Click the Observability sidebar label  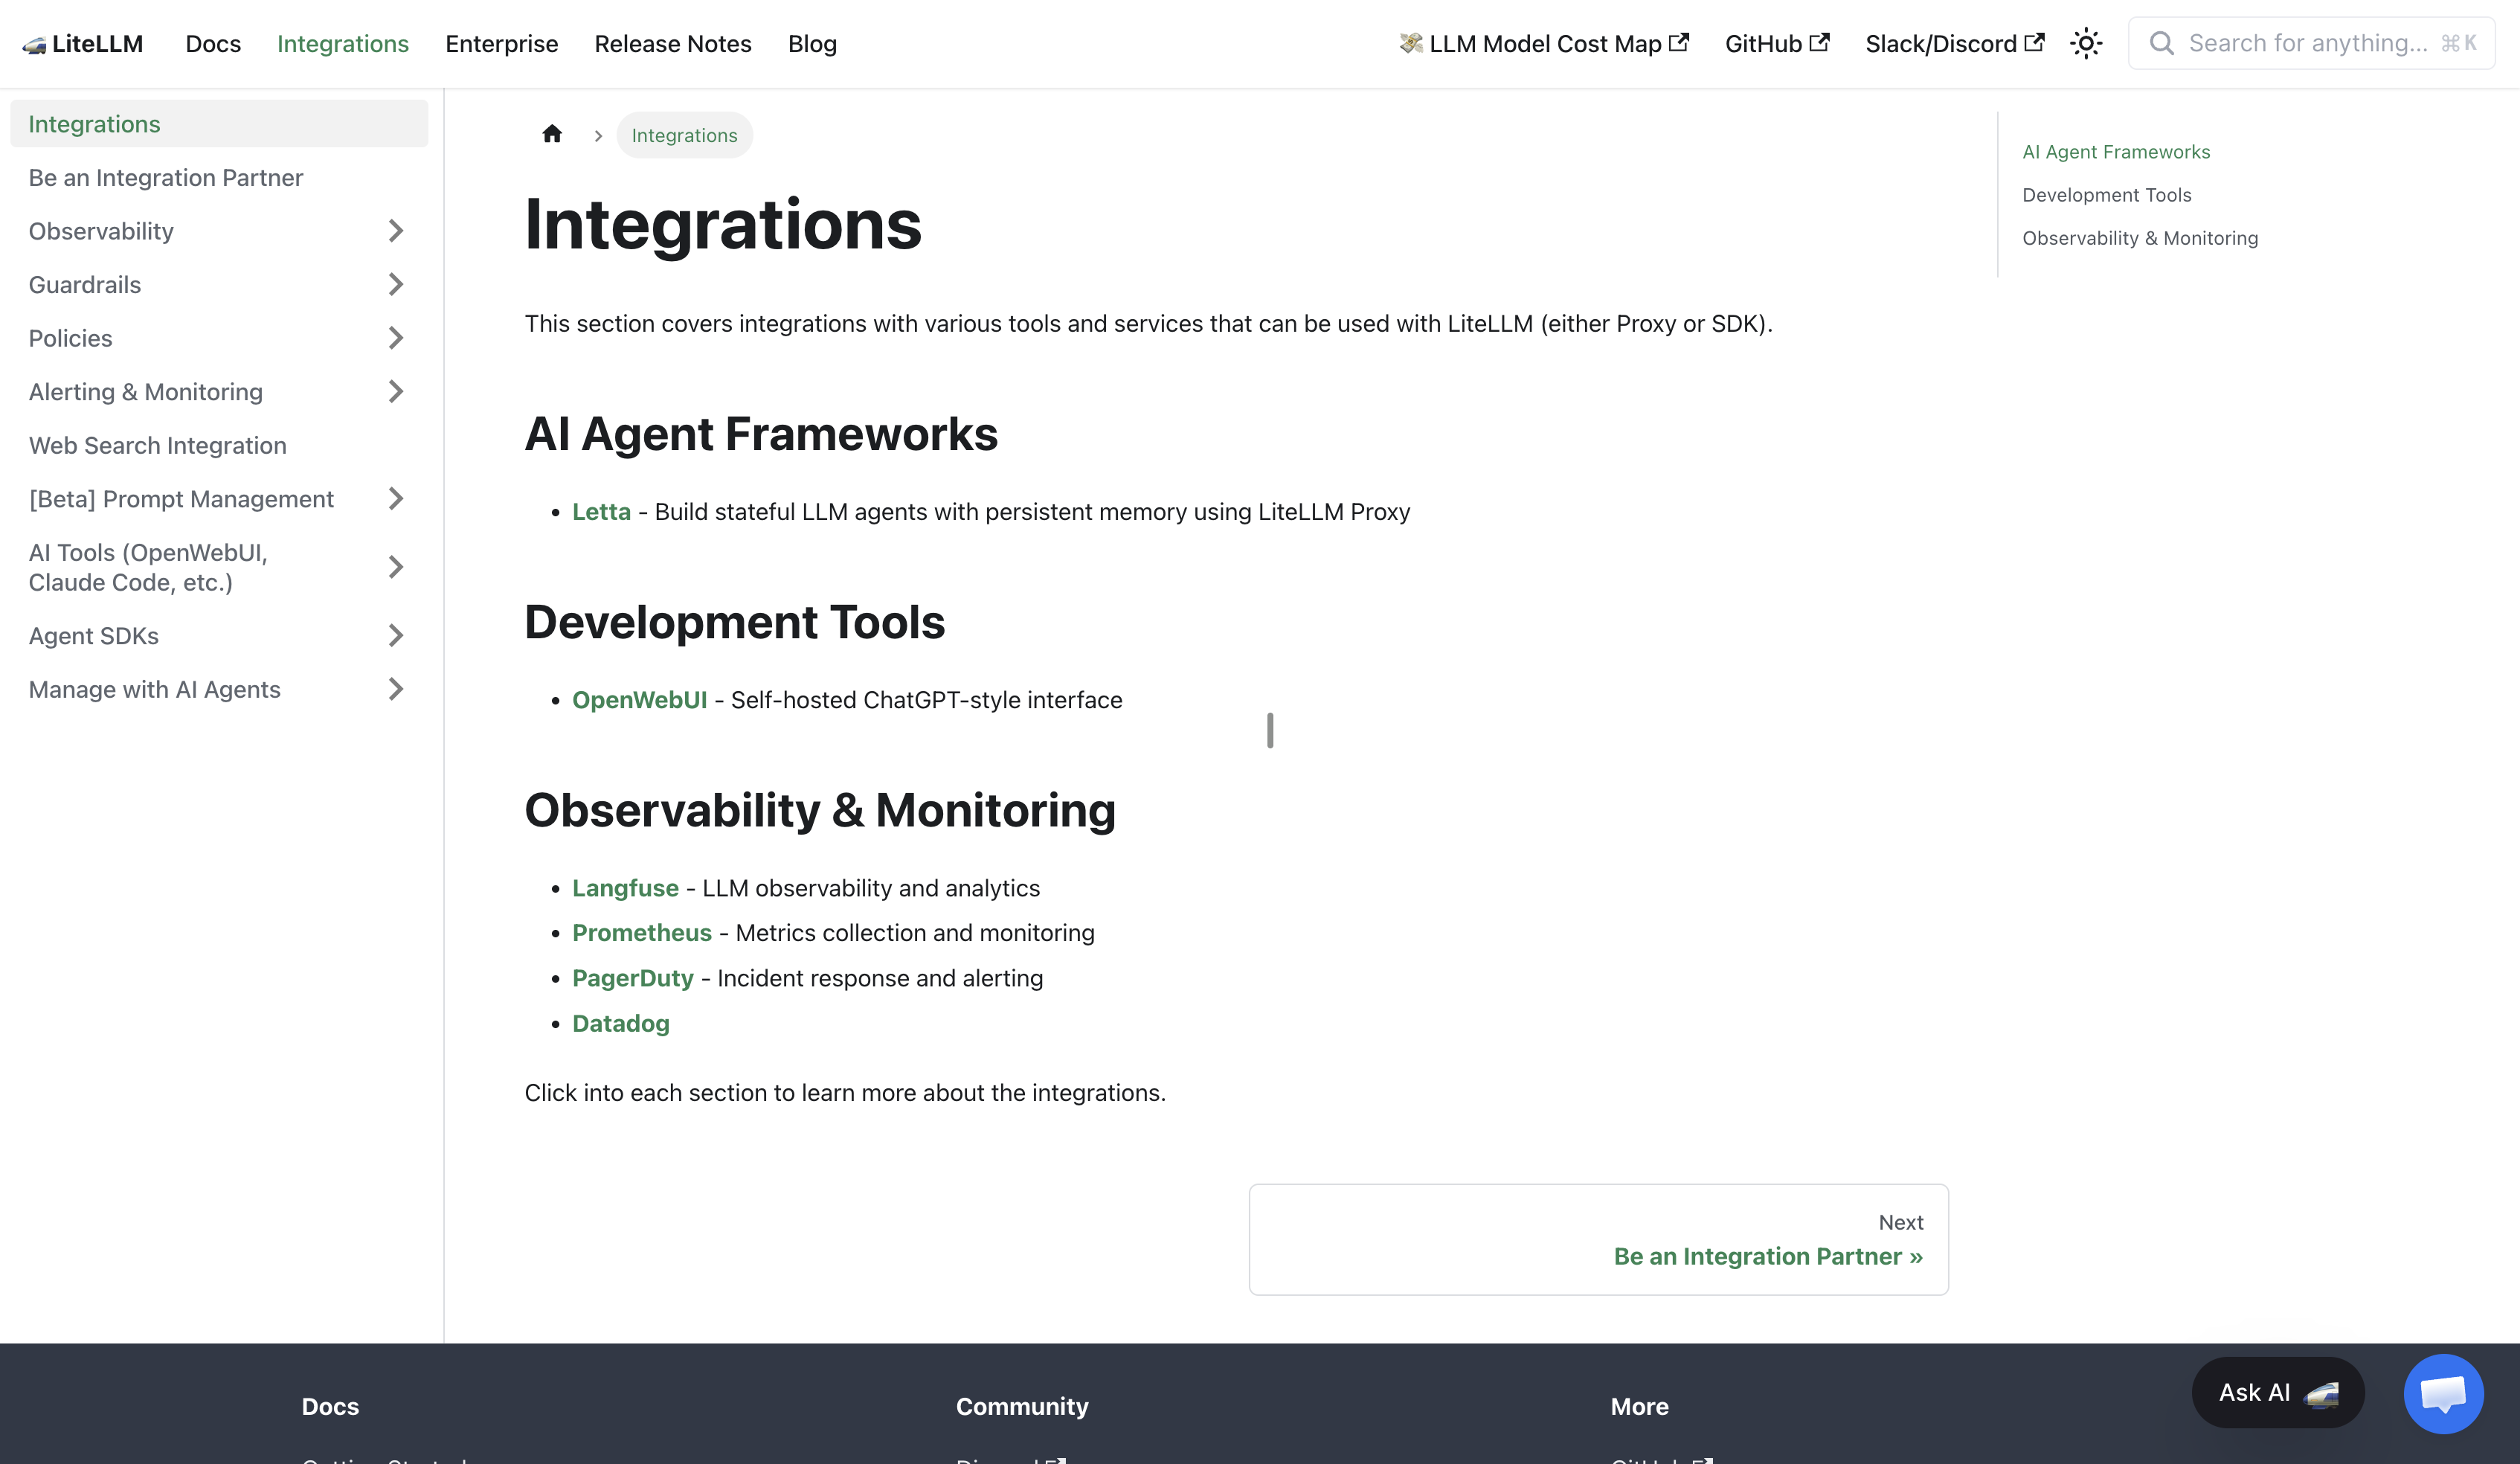pyautogui.click(x=101, y=231)
